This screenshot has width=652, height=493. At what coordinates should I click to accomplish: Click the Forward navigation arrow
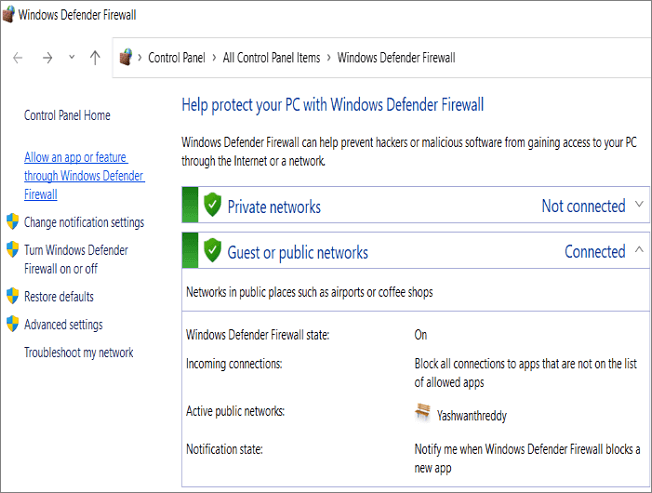[x=47, y=58]
